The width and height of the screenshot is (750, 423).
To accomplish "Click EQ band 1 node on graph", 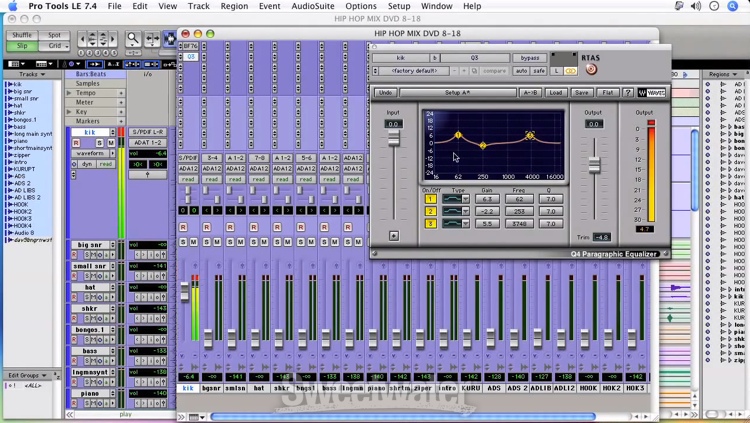I will coord(458,135).
